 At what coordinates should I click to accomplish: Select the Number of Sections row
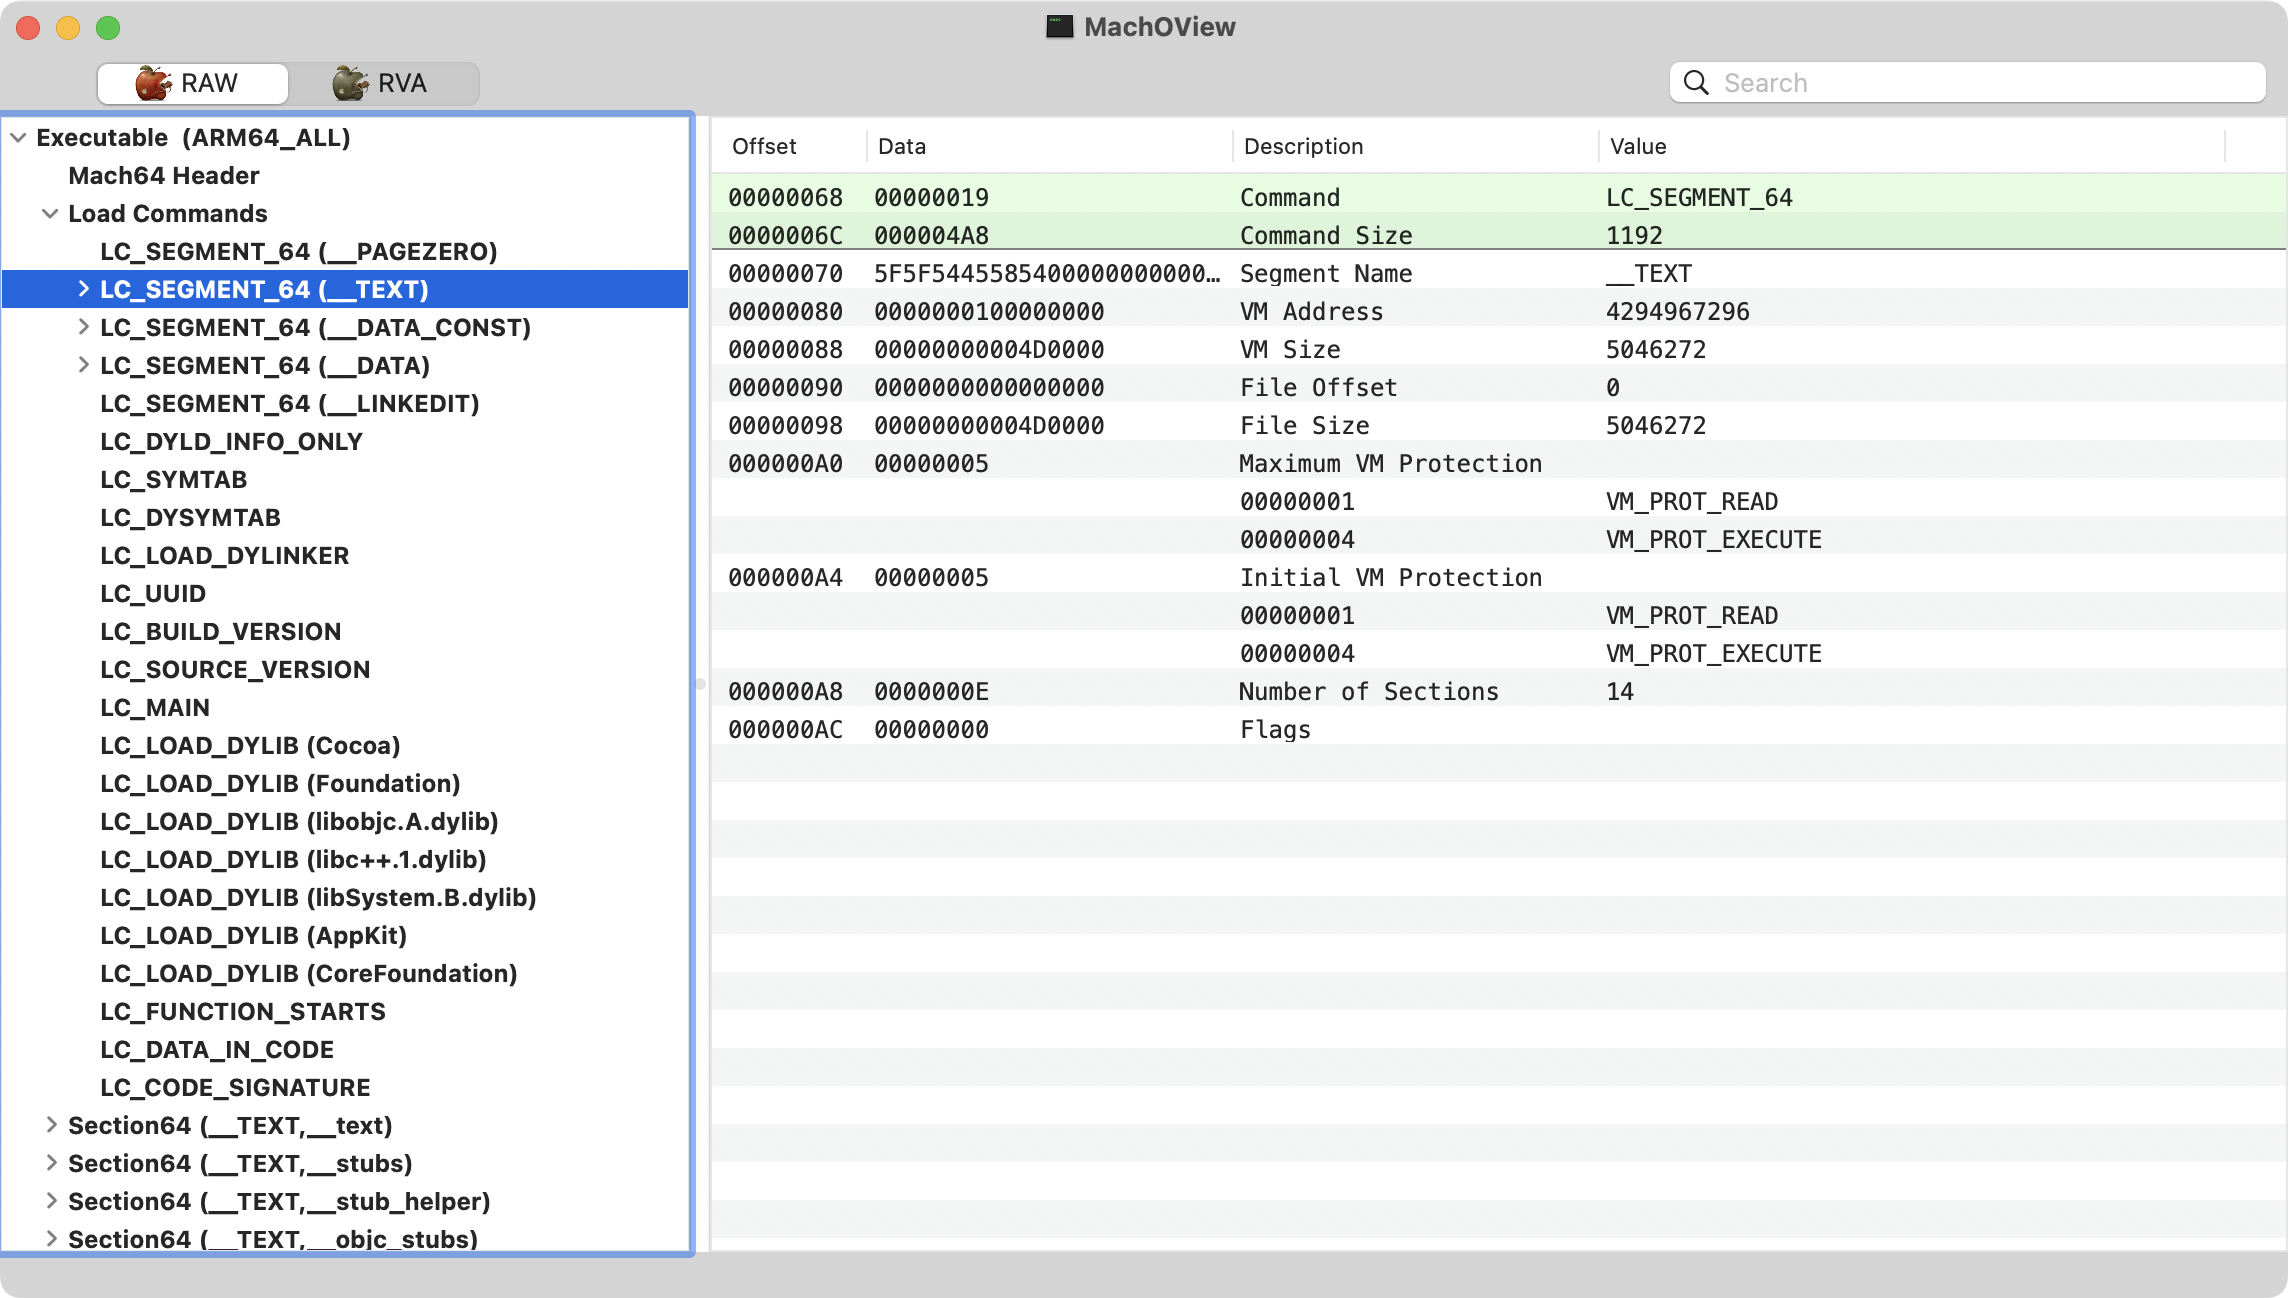tap(1368, 692)
